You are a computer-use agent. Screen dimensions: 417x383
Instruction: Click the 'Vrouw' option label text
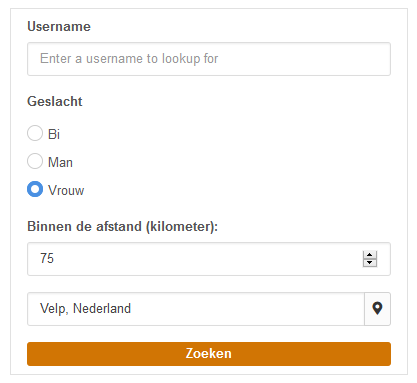[x=66, y=190]
